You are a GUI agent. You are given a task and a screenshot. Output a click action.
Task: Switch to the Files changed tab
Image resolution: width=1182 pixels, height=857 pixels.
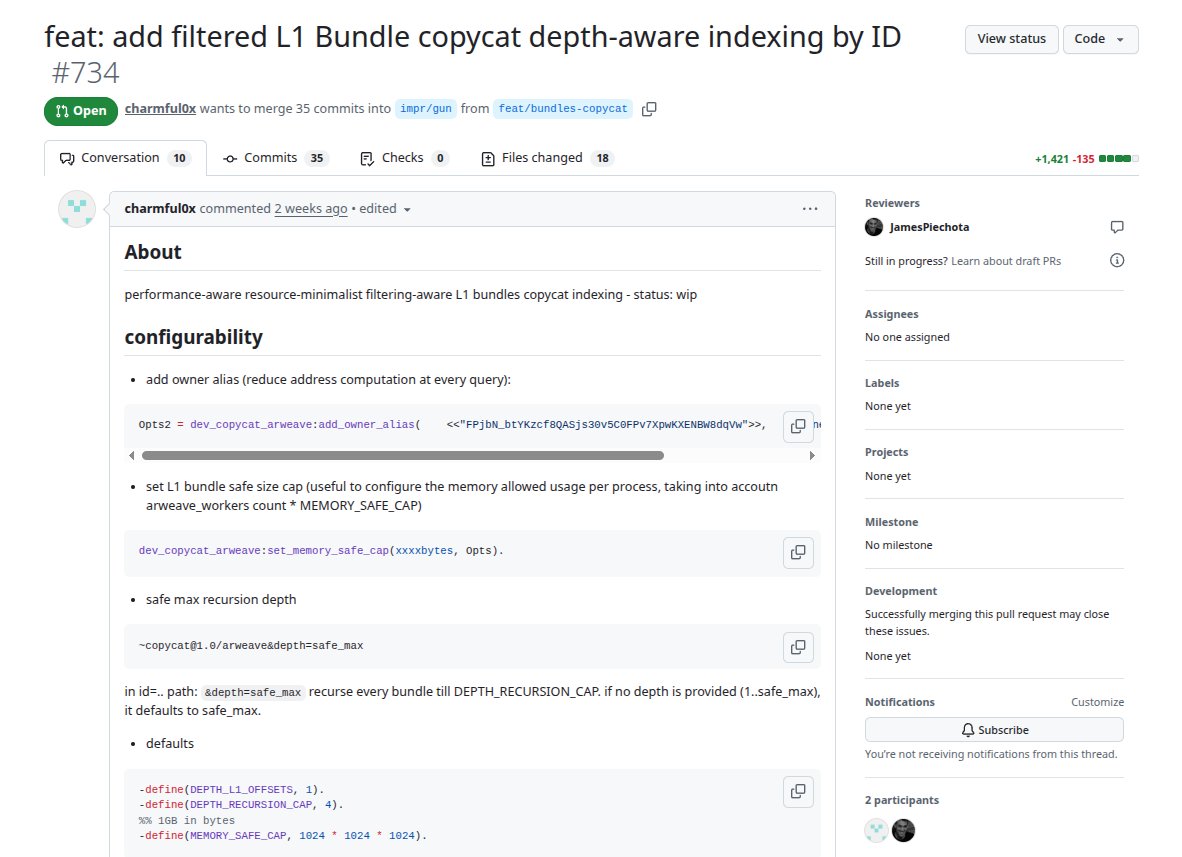pos(548,158)
